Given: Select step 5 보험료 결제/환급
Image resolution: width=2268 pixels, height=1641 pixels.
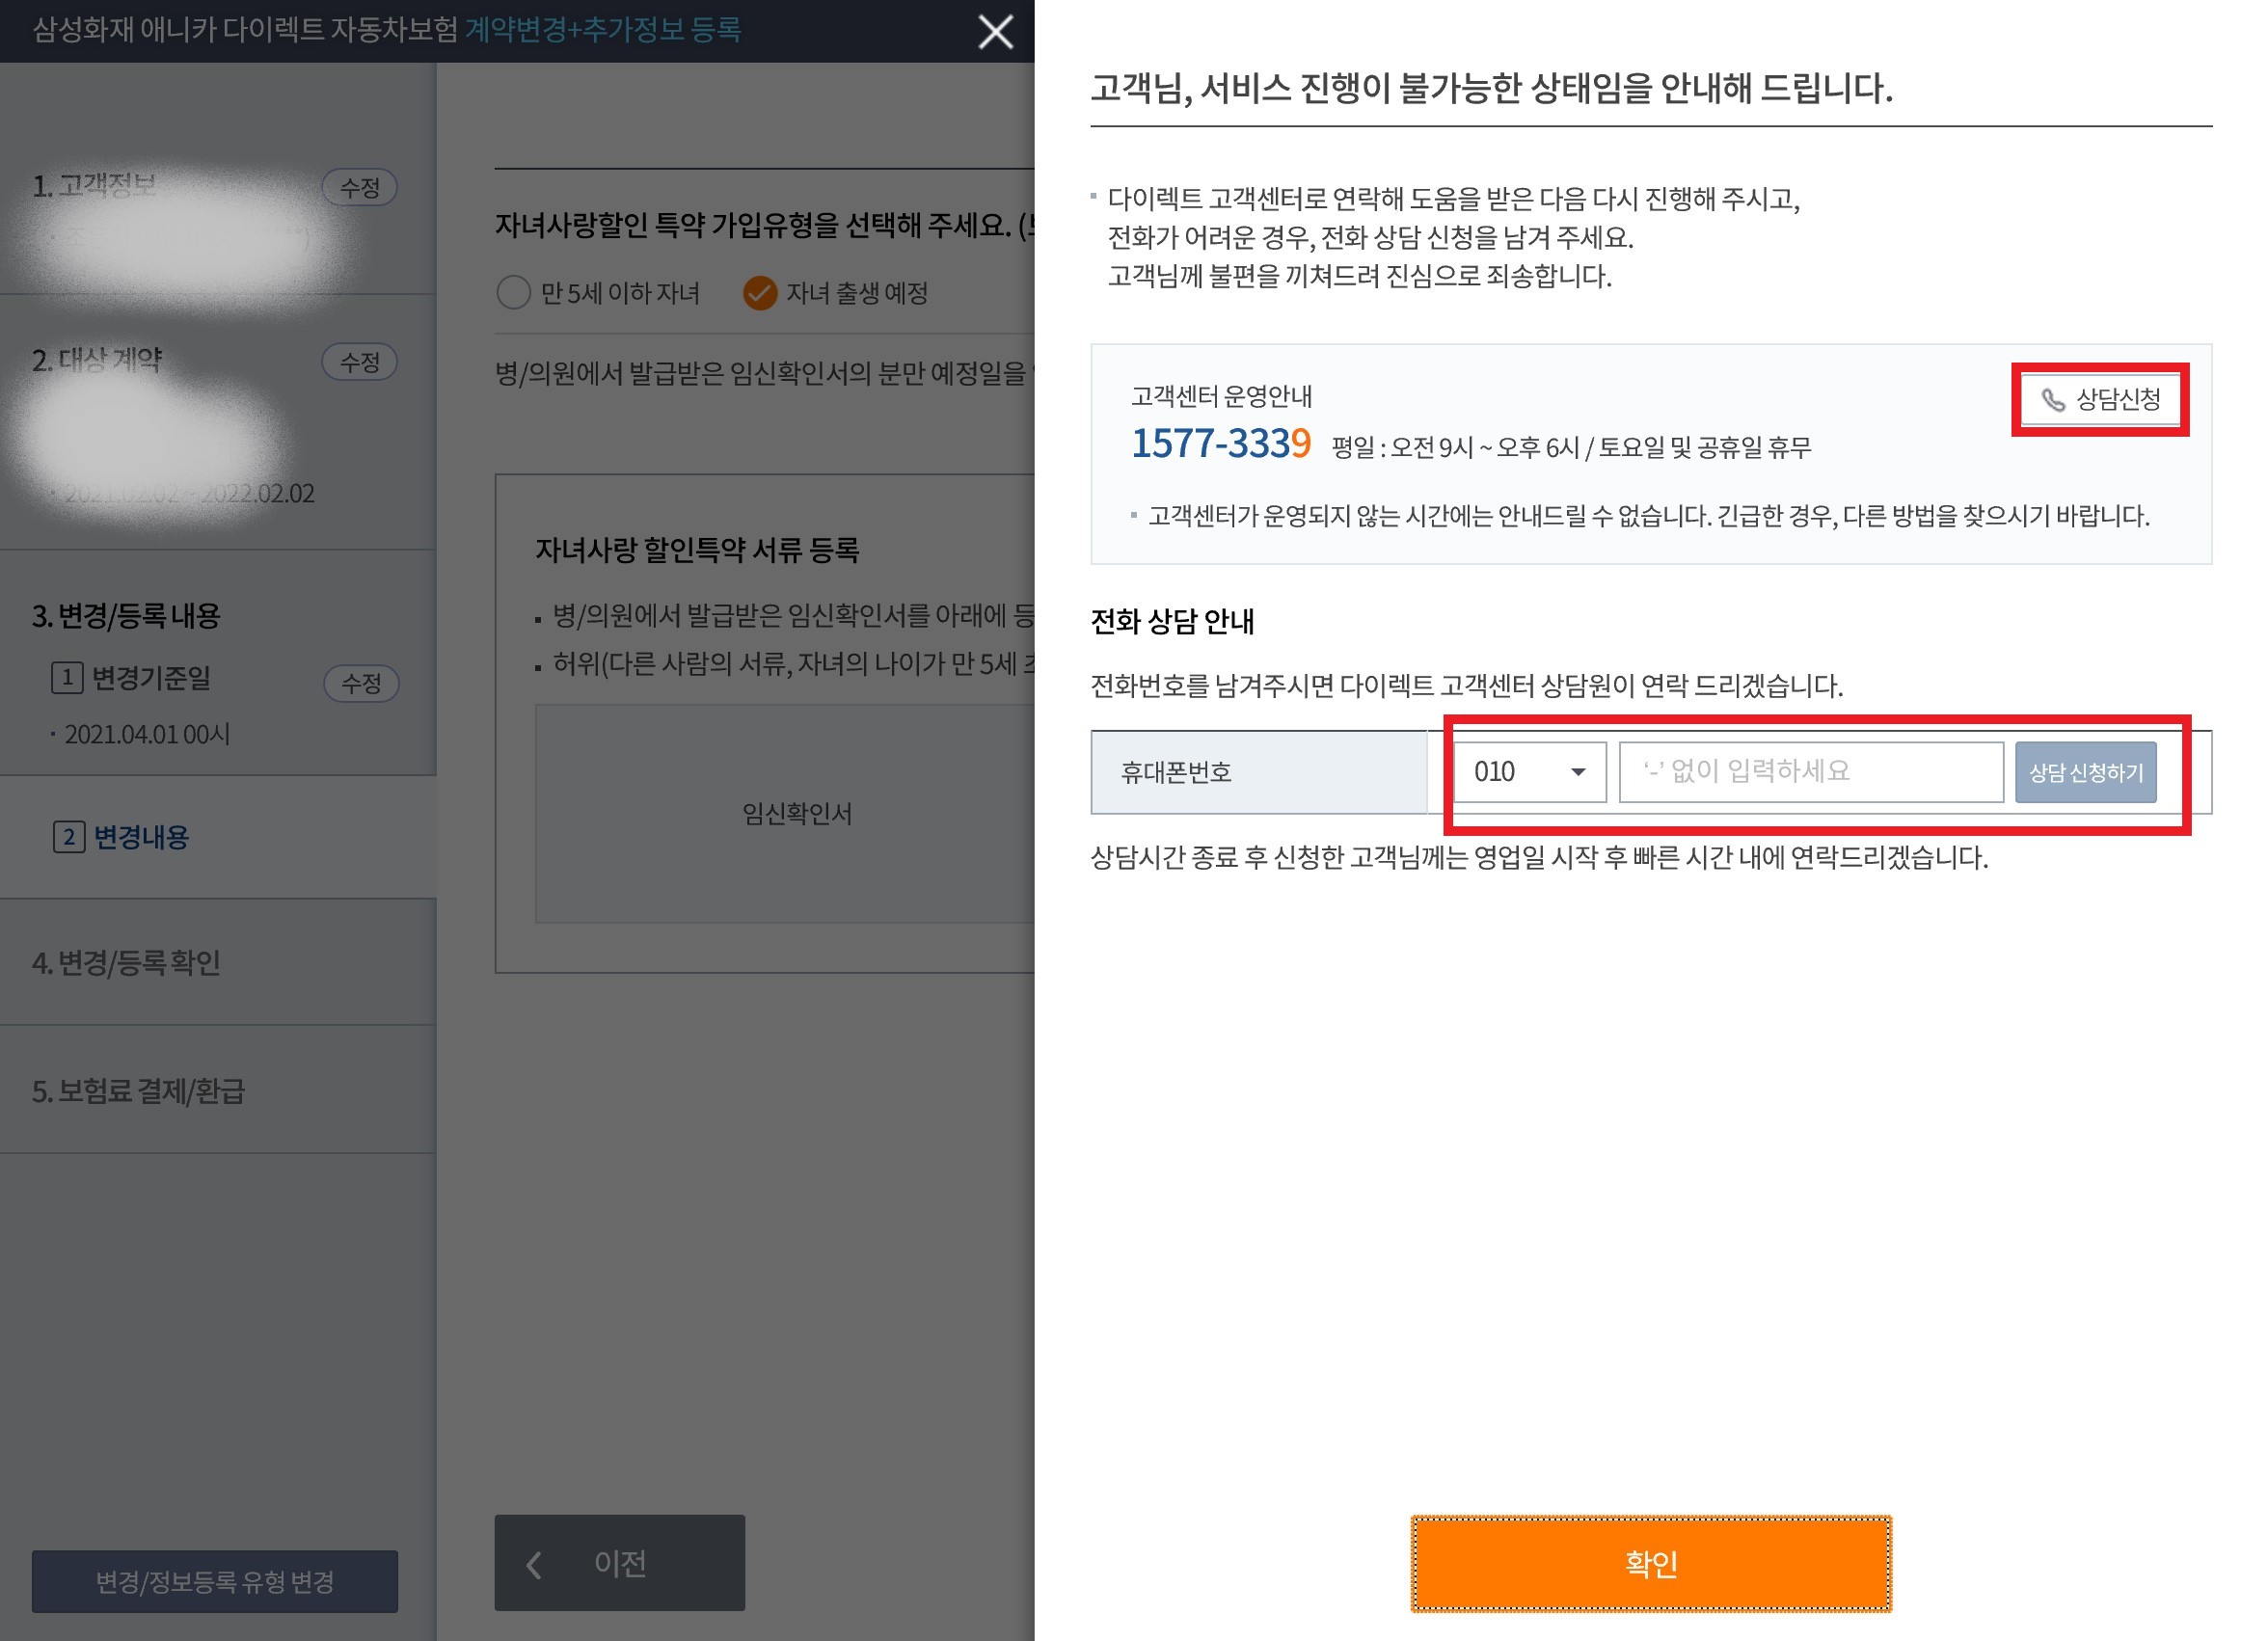Looking at the screenshot, I should 138,1090.
